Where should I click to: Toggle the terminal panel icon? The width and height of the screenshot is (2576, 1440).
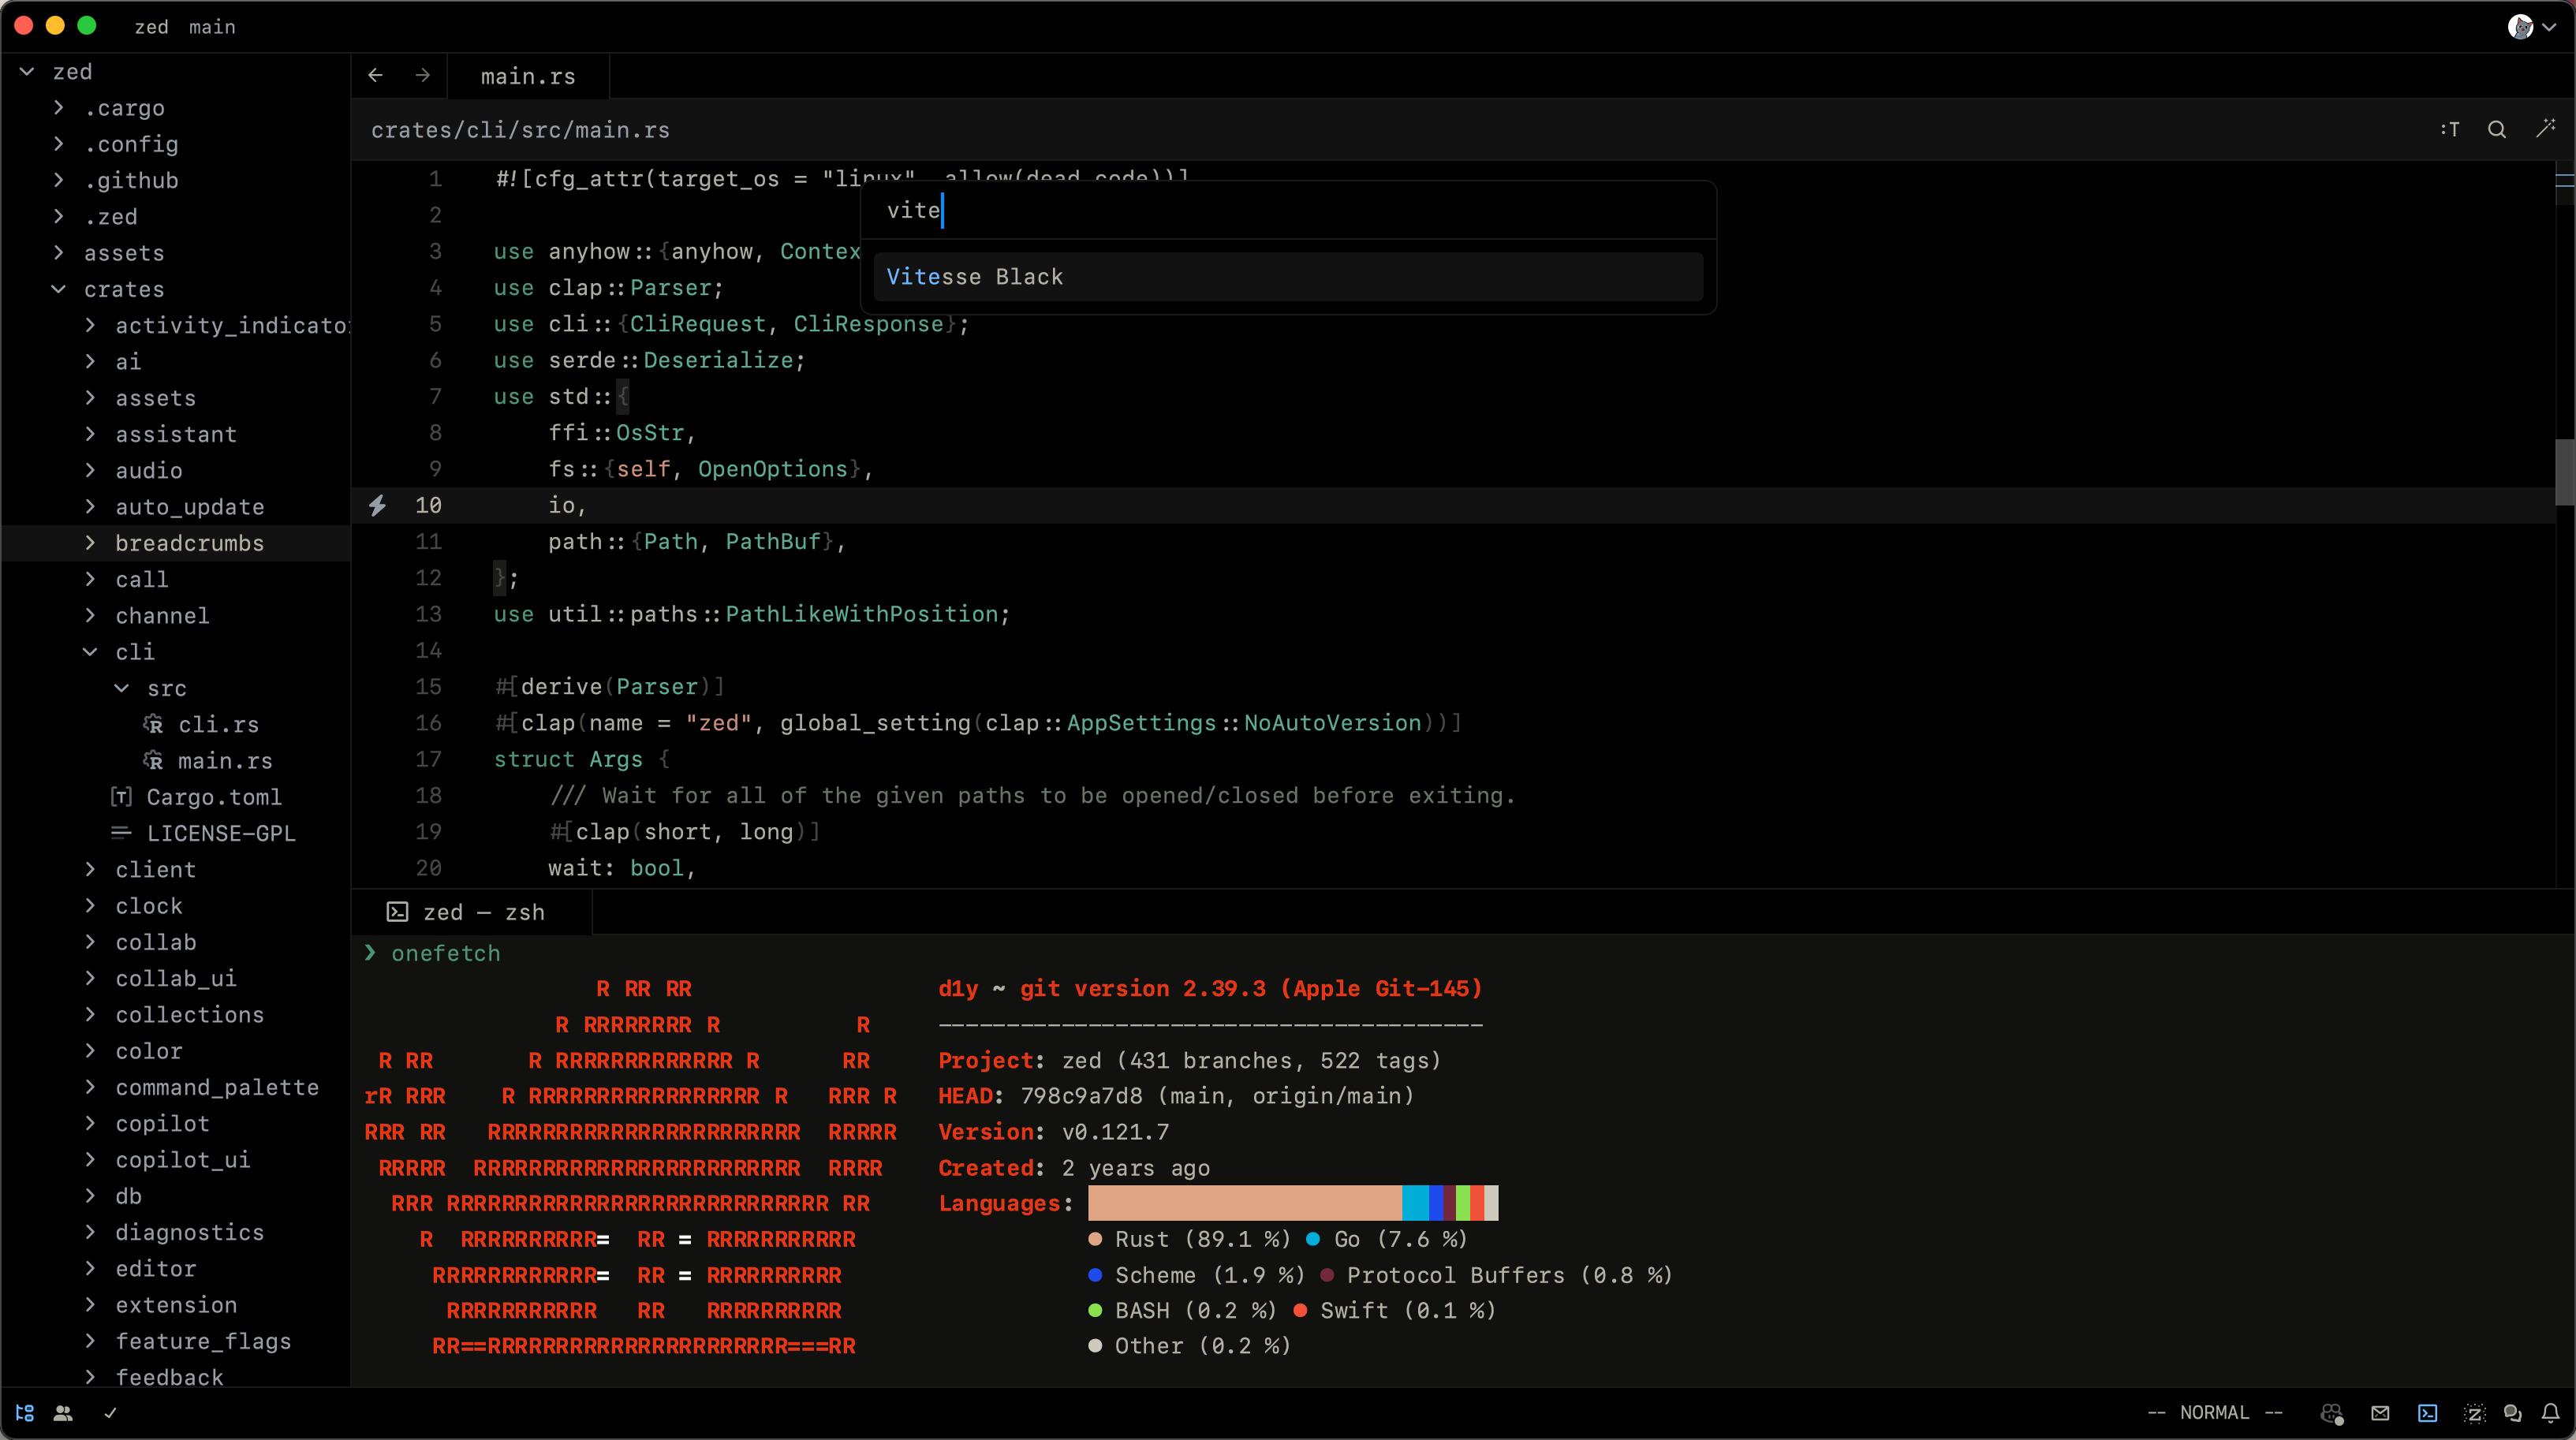tap(2427, 1413)
